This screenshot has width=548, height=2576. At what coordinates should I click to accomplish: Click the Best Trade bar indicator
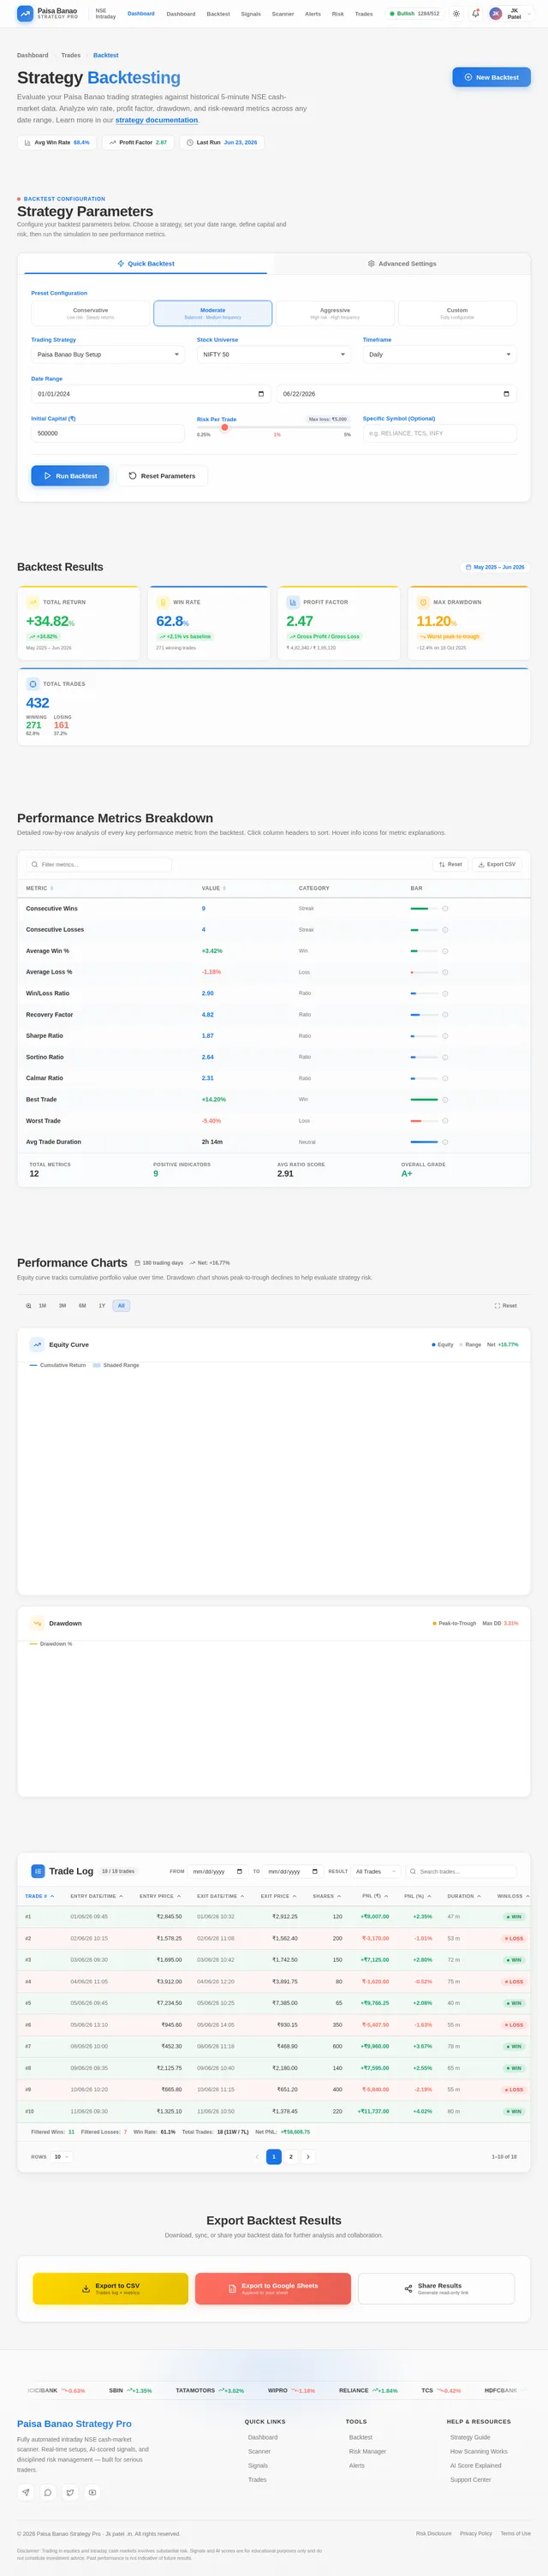[424, 1099]
